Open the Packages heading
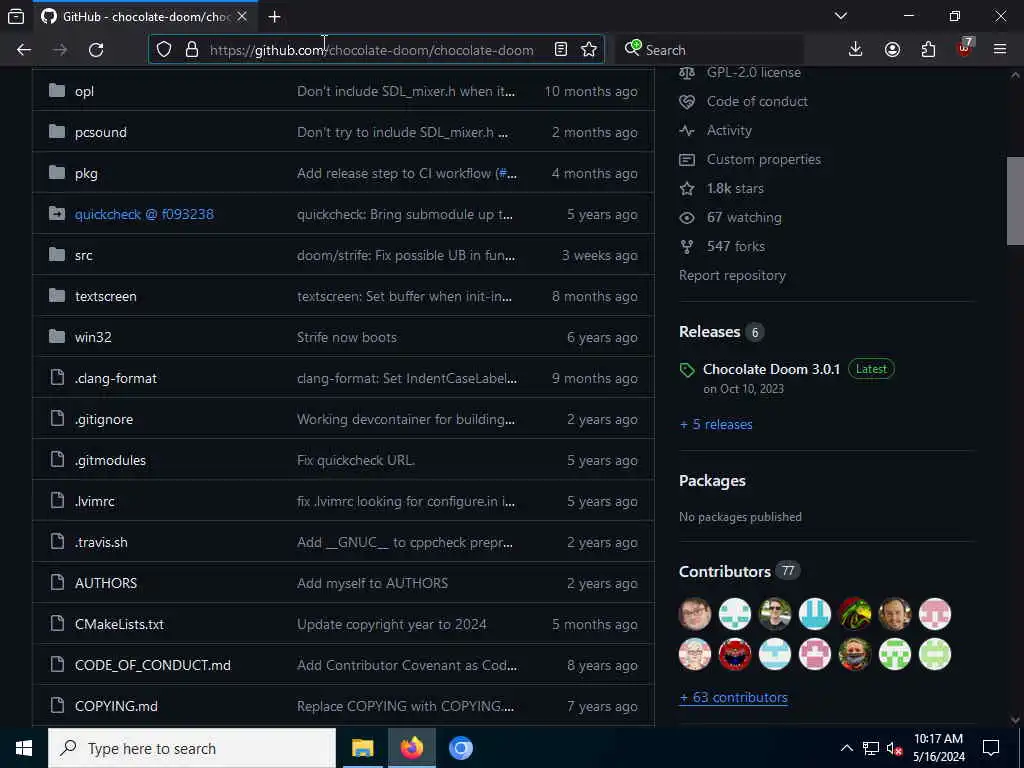Screen dimensions: 1024x768 [712, 481]
